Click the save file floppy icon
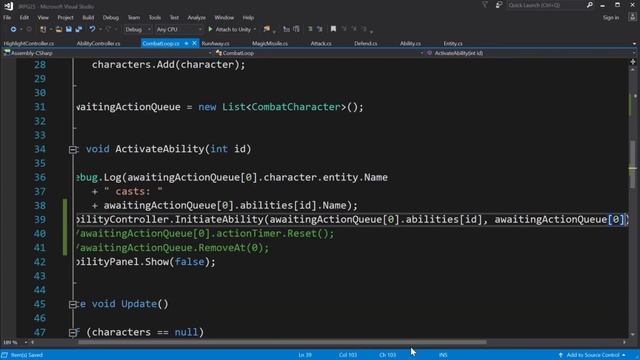This screenshot has width=640, height=360. click(69, 29)
